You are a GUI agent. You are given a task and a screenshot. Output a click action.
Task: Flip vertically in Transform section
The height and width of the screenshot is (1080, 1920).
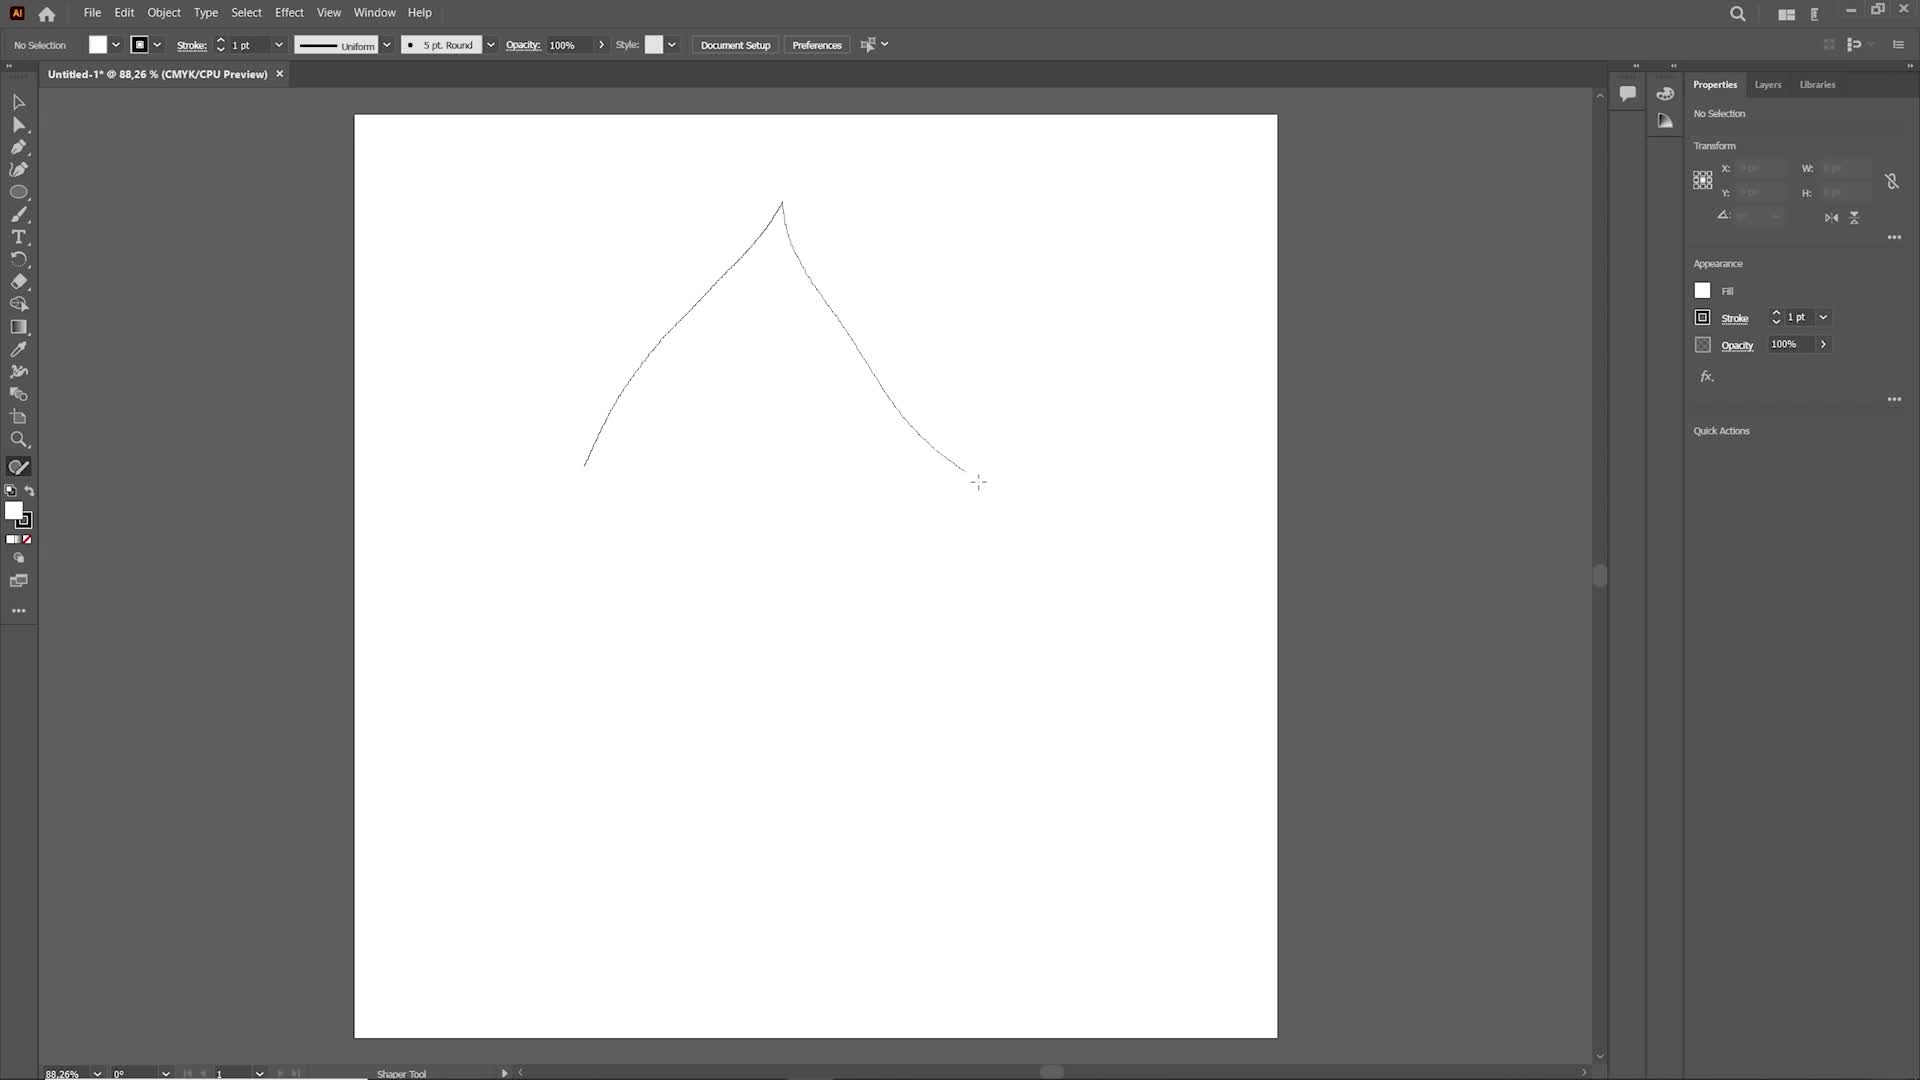point(1854,217)
